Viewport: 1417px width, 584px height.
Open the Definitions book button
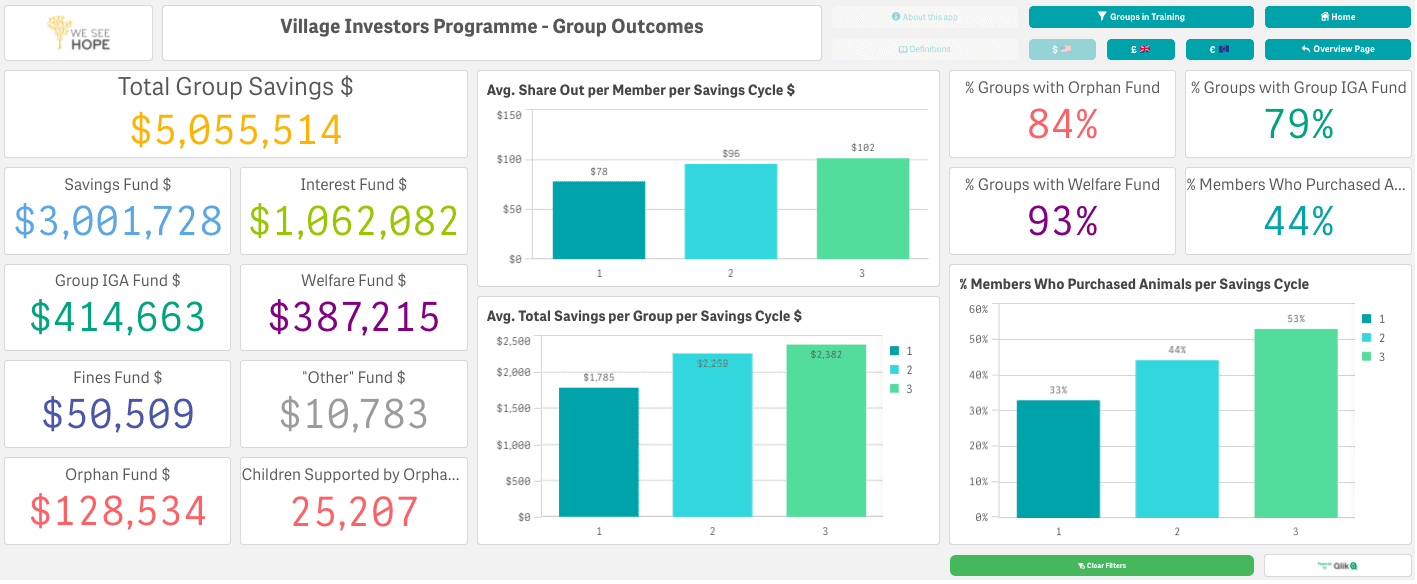point(925,49)
